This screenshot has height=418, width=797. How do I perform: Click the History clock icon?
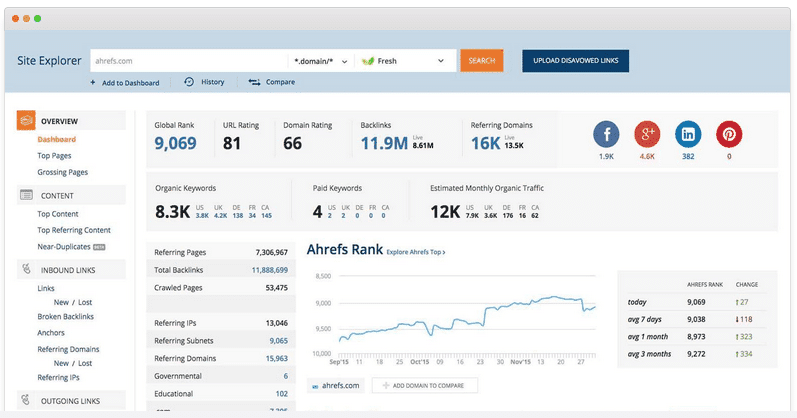coord(189,82)
